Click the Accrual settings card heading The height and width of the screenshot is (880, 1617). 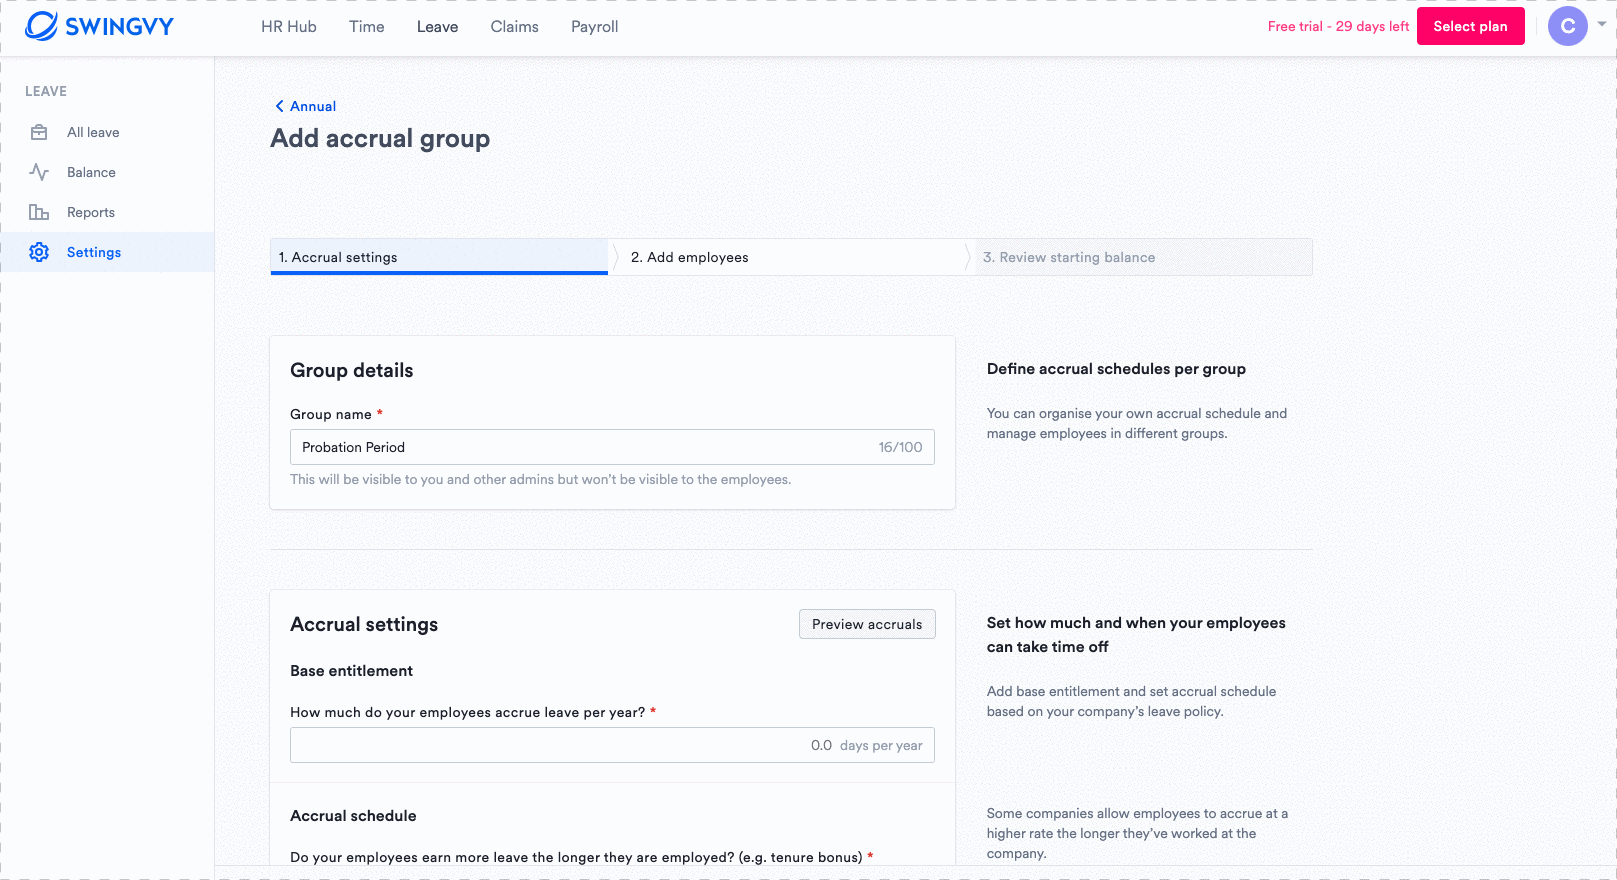tap(364, 624)
